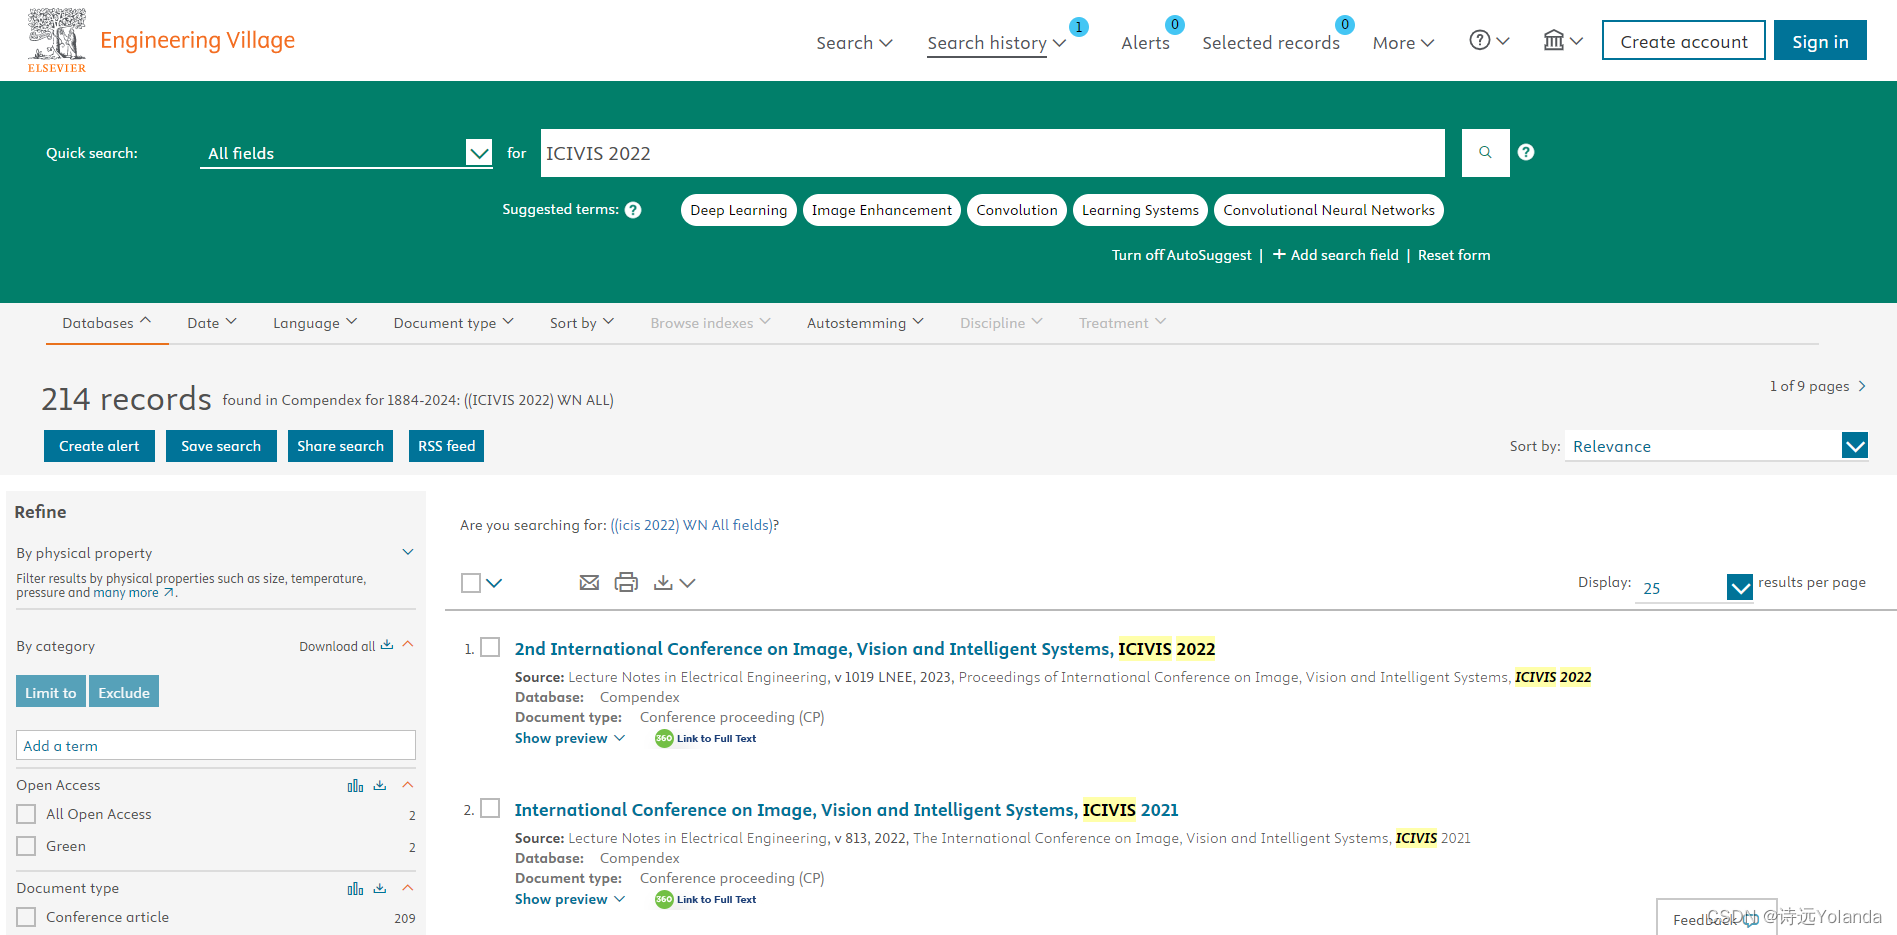The height and width of the screenshot is (935, 1897).
Task: Collapse the By category section
Action: [408, 644]
